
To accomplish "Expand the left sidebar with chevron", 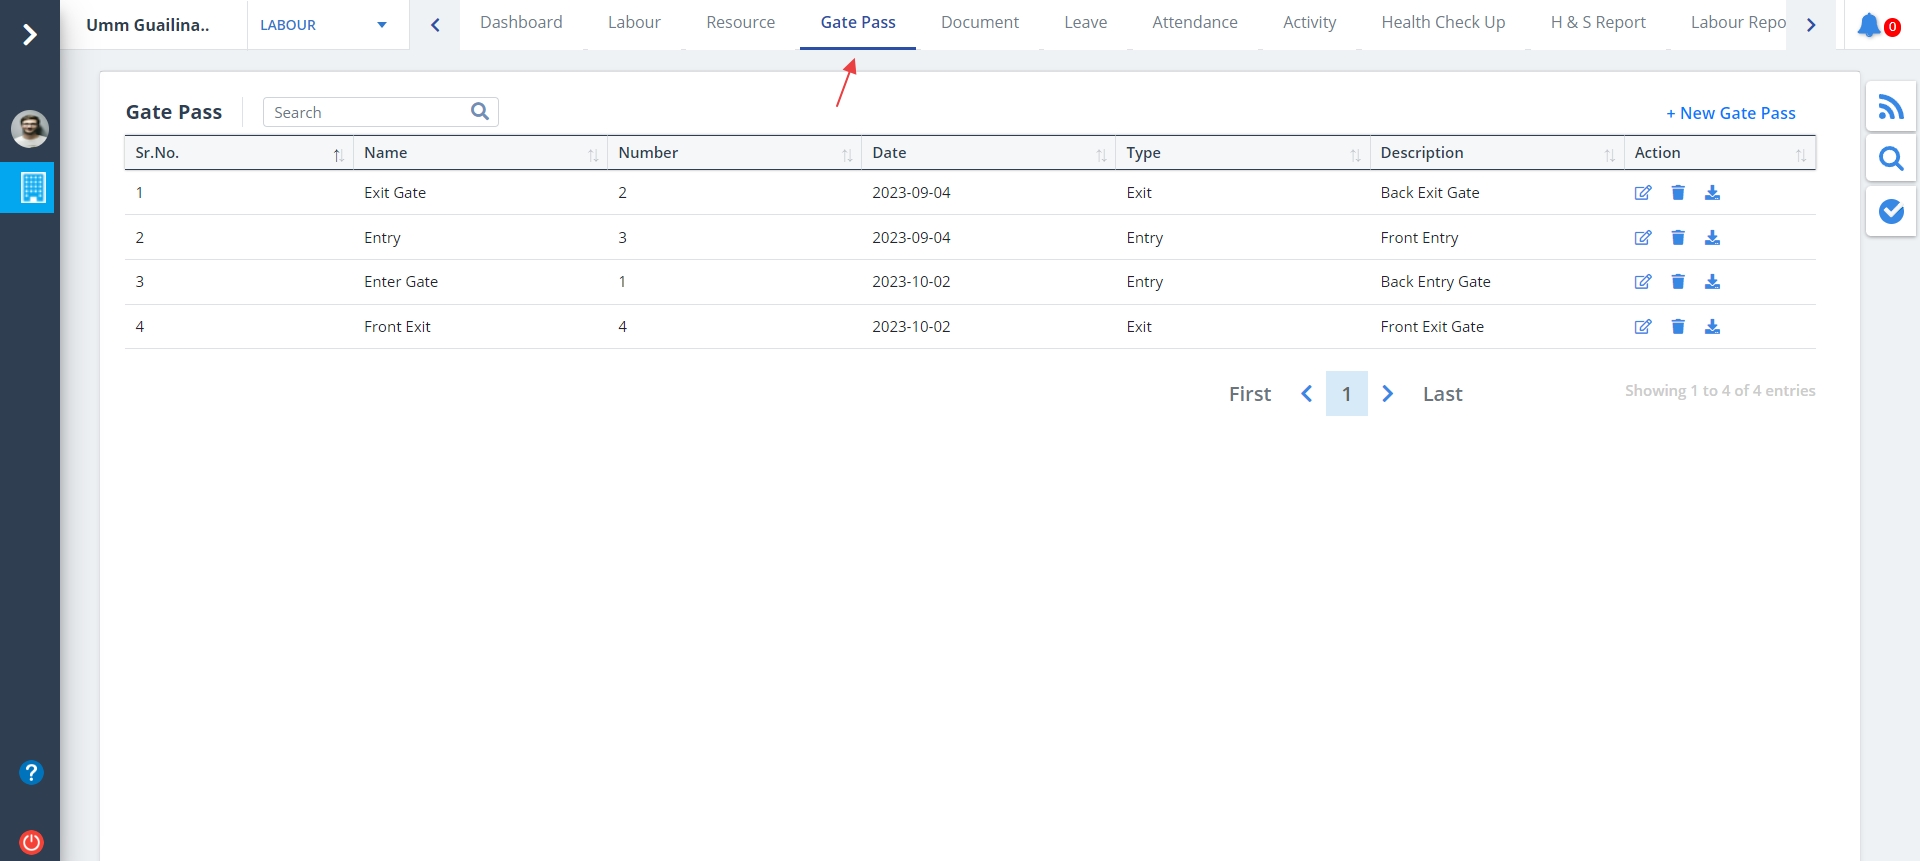I will pos(30,35).
